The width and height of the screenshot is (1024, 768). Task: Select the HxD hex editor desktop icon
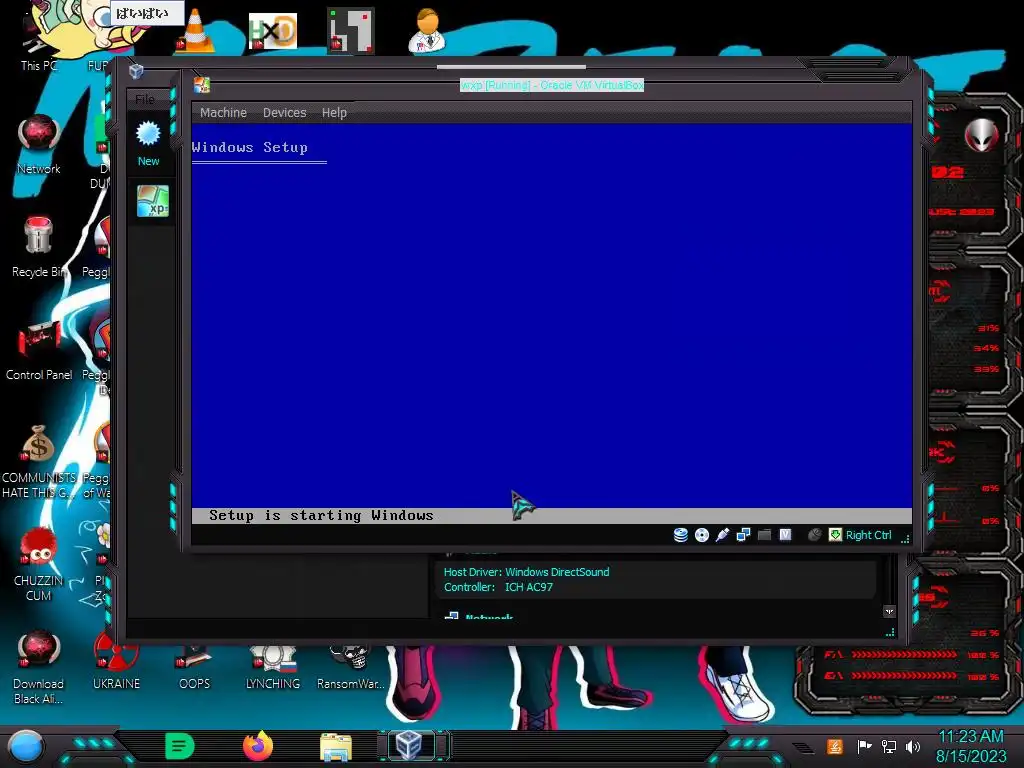273,31
